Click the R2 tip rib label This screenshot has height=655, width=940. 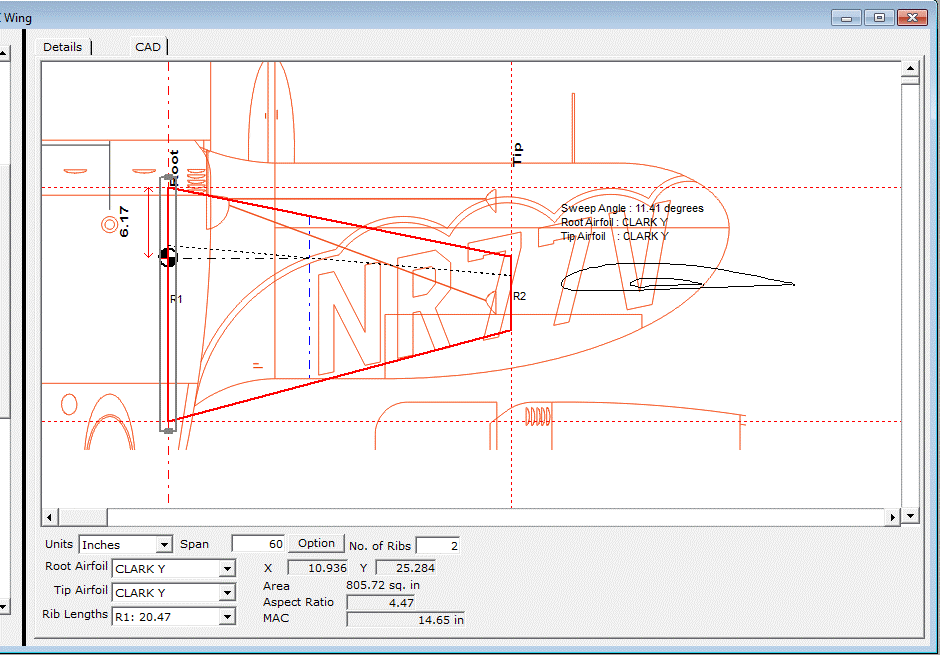[519, 297]
